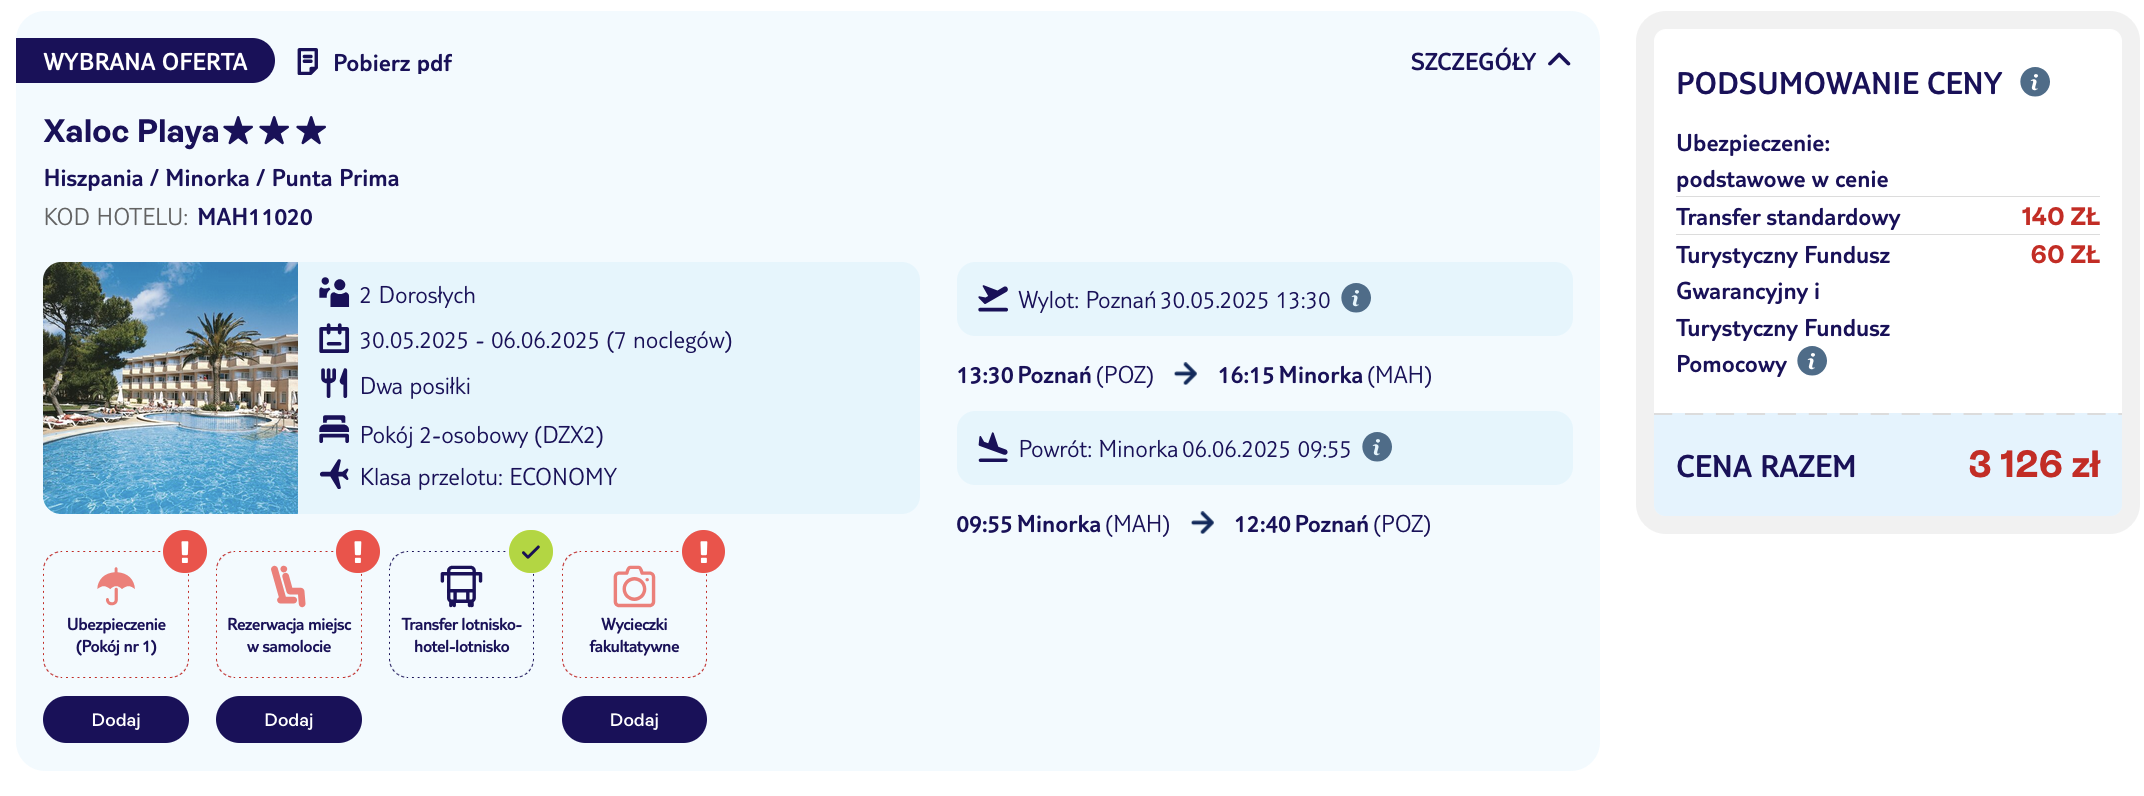
Task: Open info icon next to Fundusz Pomocowy
Action: point(1811,361)
